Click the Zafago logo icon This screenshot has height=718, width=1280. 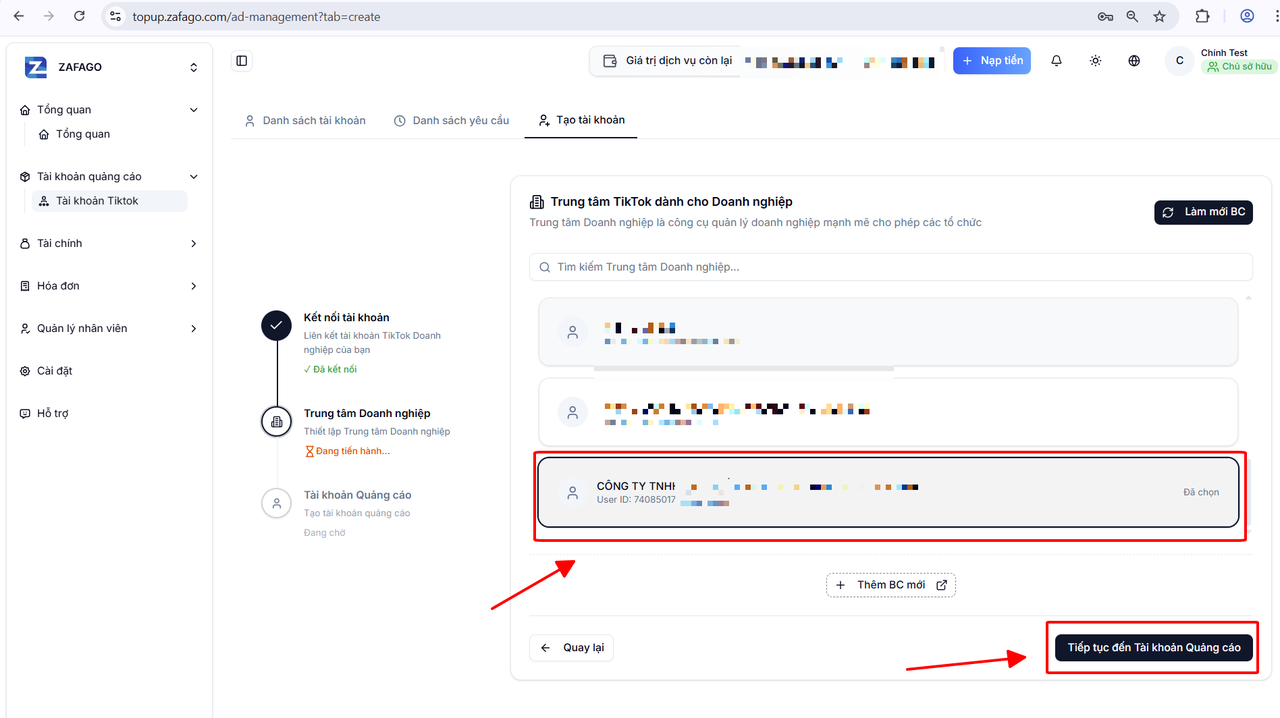tap(36, 67)
